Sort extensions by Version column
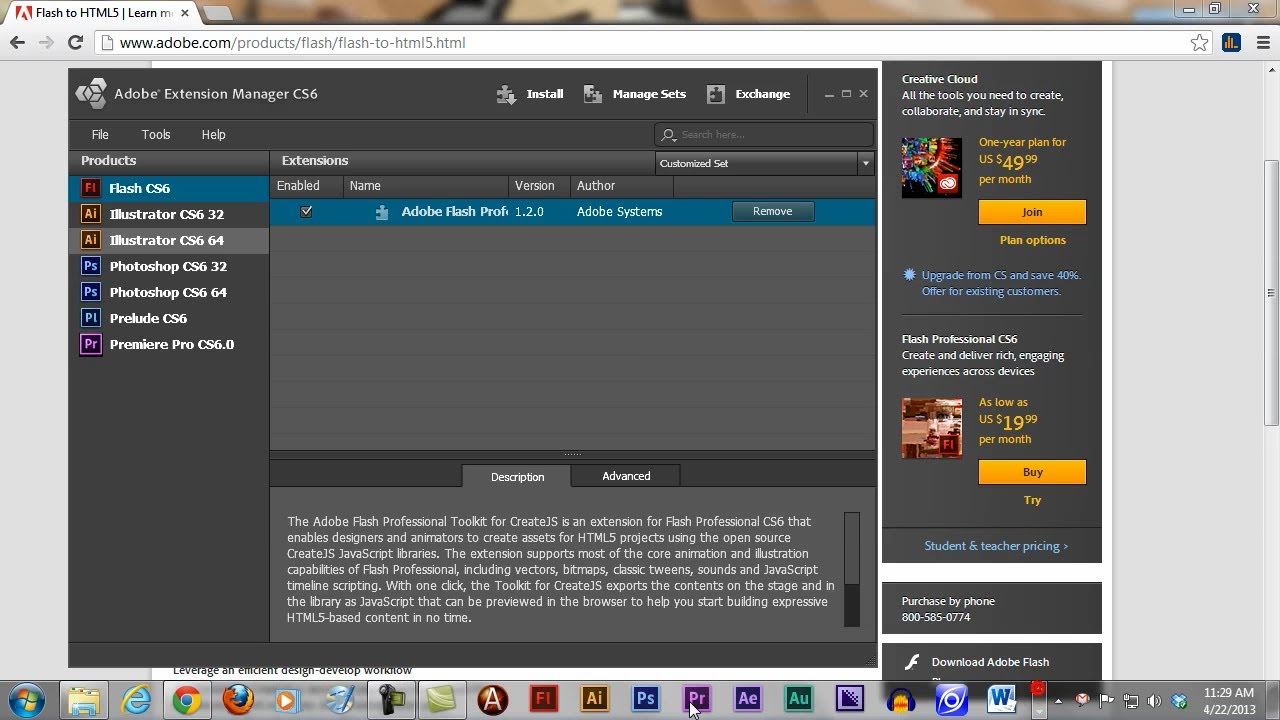Screen dimensions: 1280x720 click(x=539, y=186)
